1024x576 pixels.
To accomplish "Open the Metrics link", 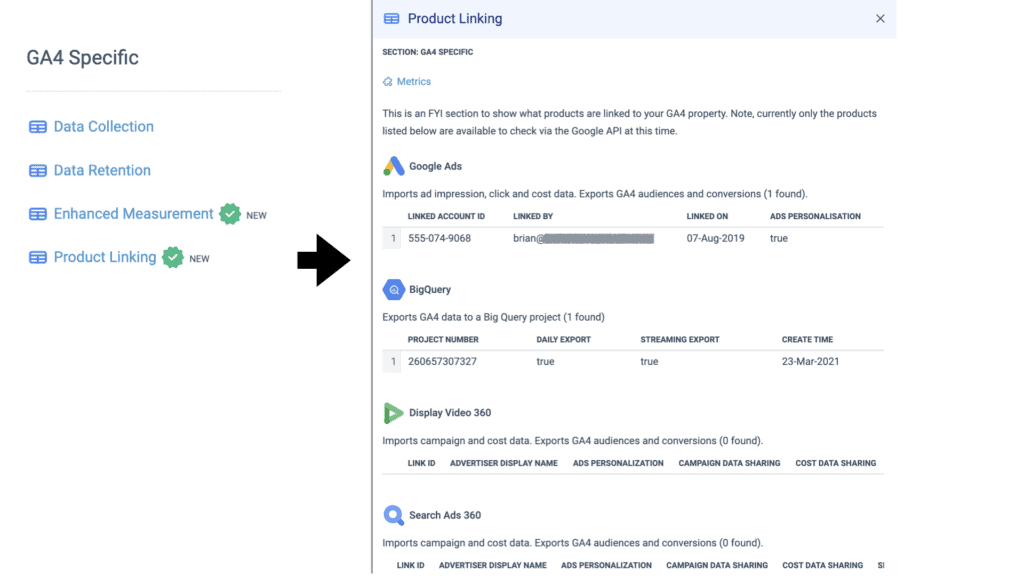I will pos(414,82).
